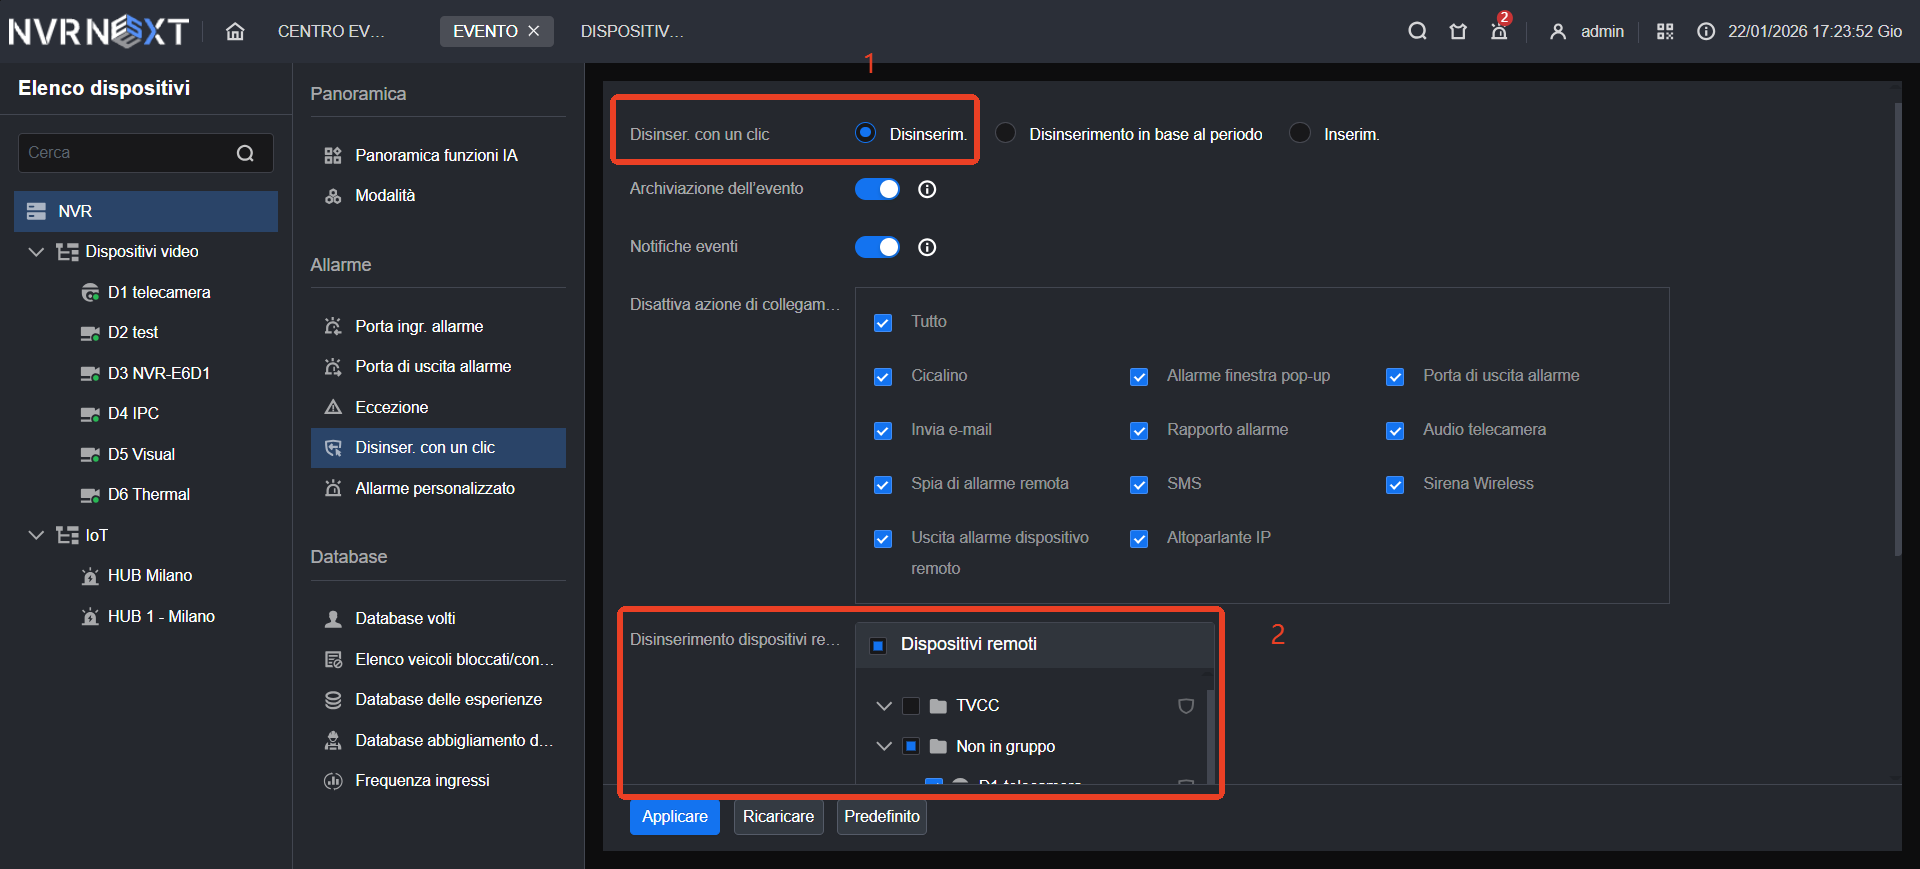1920x869 pixels.
Task: Click the remote devices list scrollbar
Action: [1211, 737]
